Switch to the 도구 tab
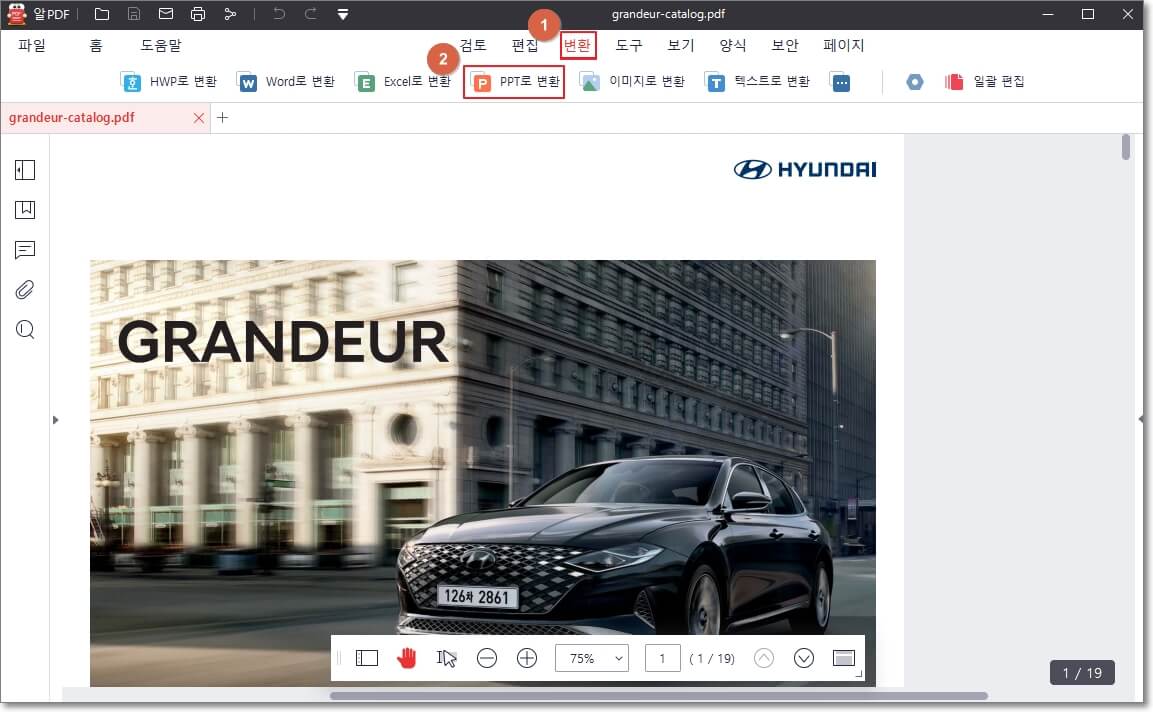Screen dimensions: 1153x712 pos(629,46)
